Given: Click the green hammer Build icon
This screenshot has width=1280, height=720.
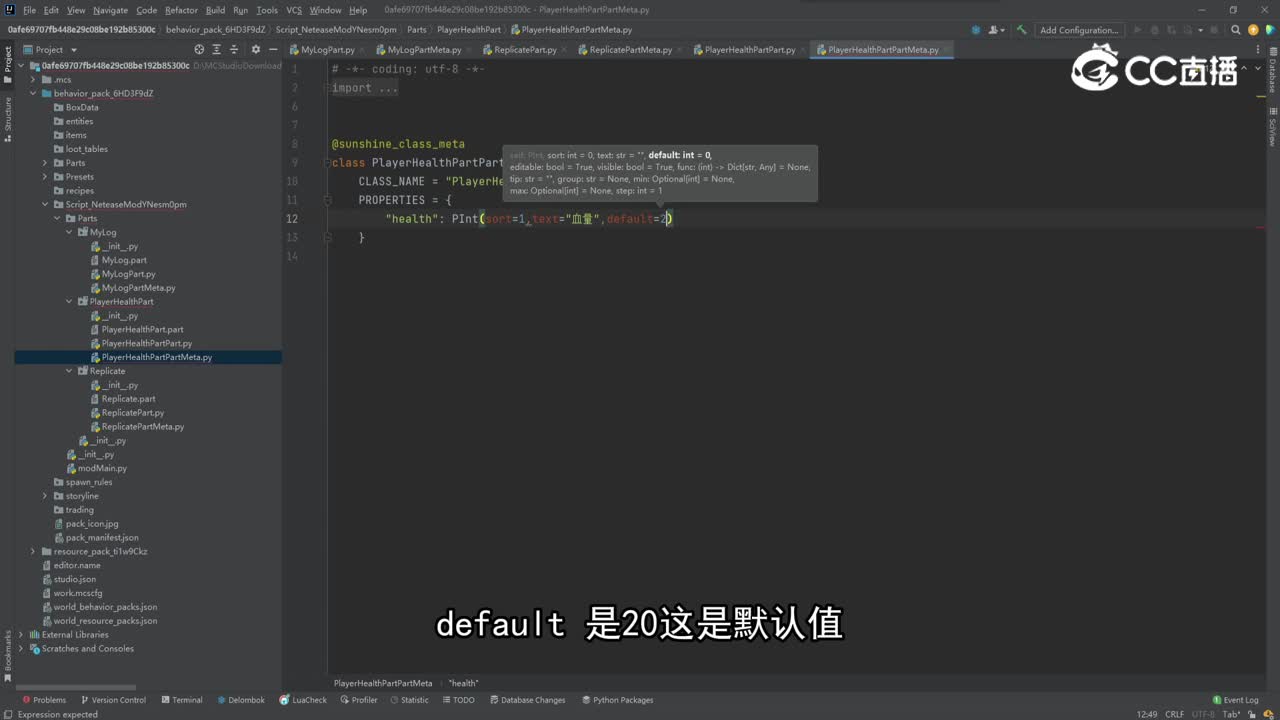Looking at the screenshot, I should coord(1021,30).
